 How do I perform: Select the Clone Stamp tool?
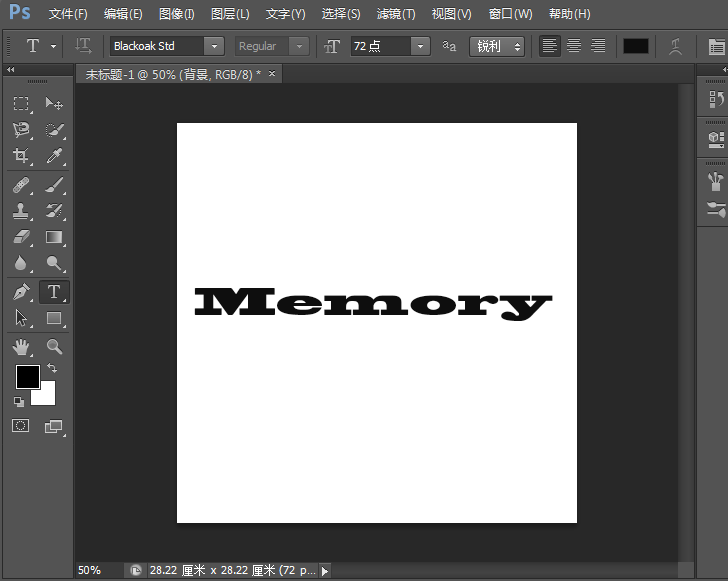[21, 211]
